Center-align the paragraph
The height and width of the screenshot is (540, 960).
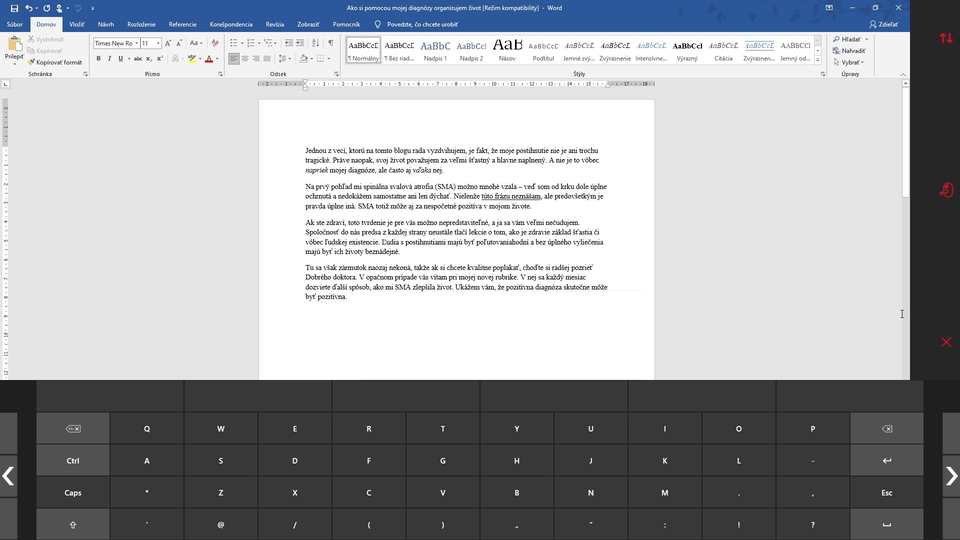coord(245,59)
